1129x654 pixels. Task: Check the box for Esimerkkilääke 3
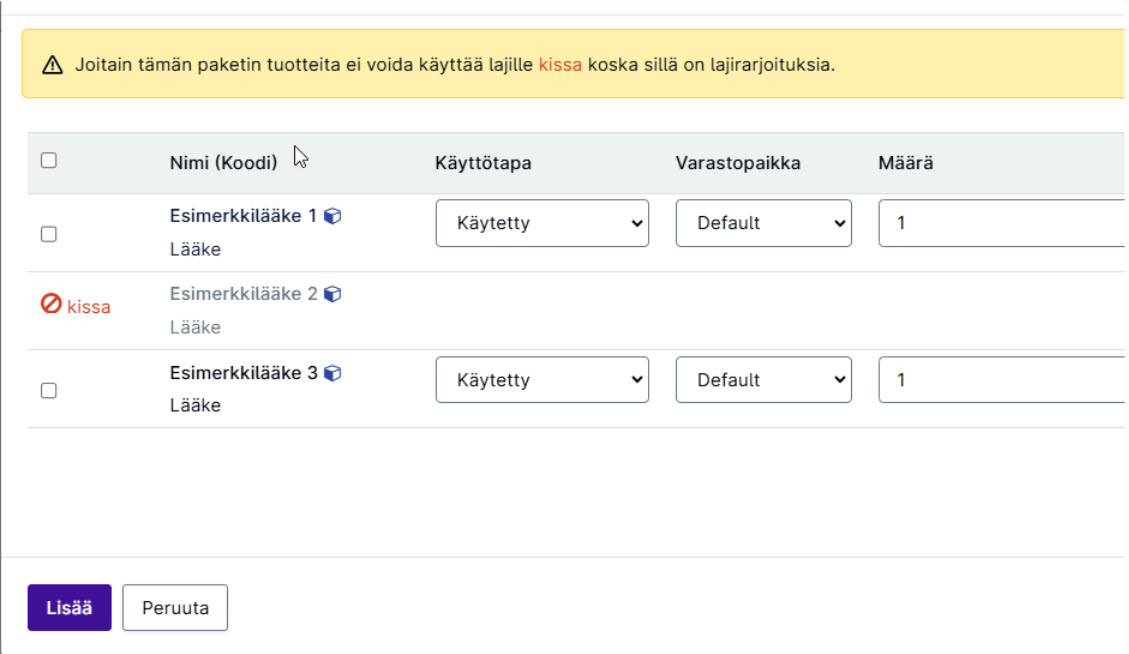coord(49,390)
